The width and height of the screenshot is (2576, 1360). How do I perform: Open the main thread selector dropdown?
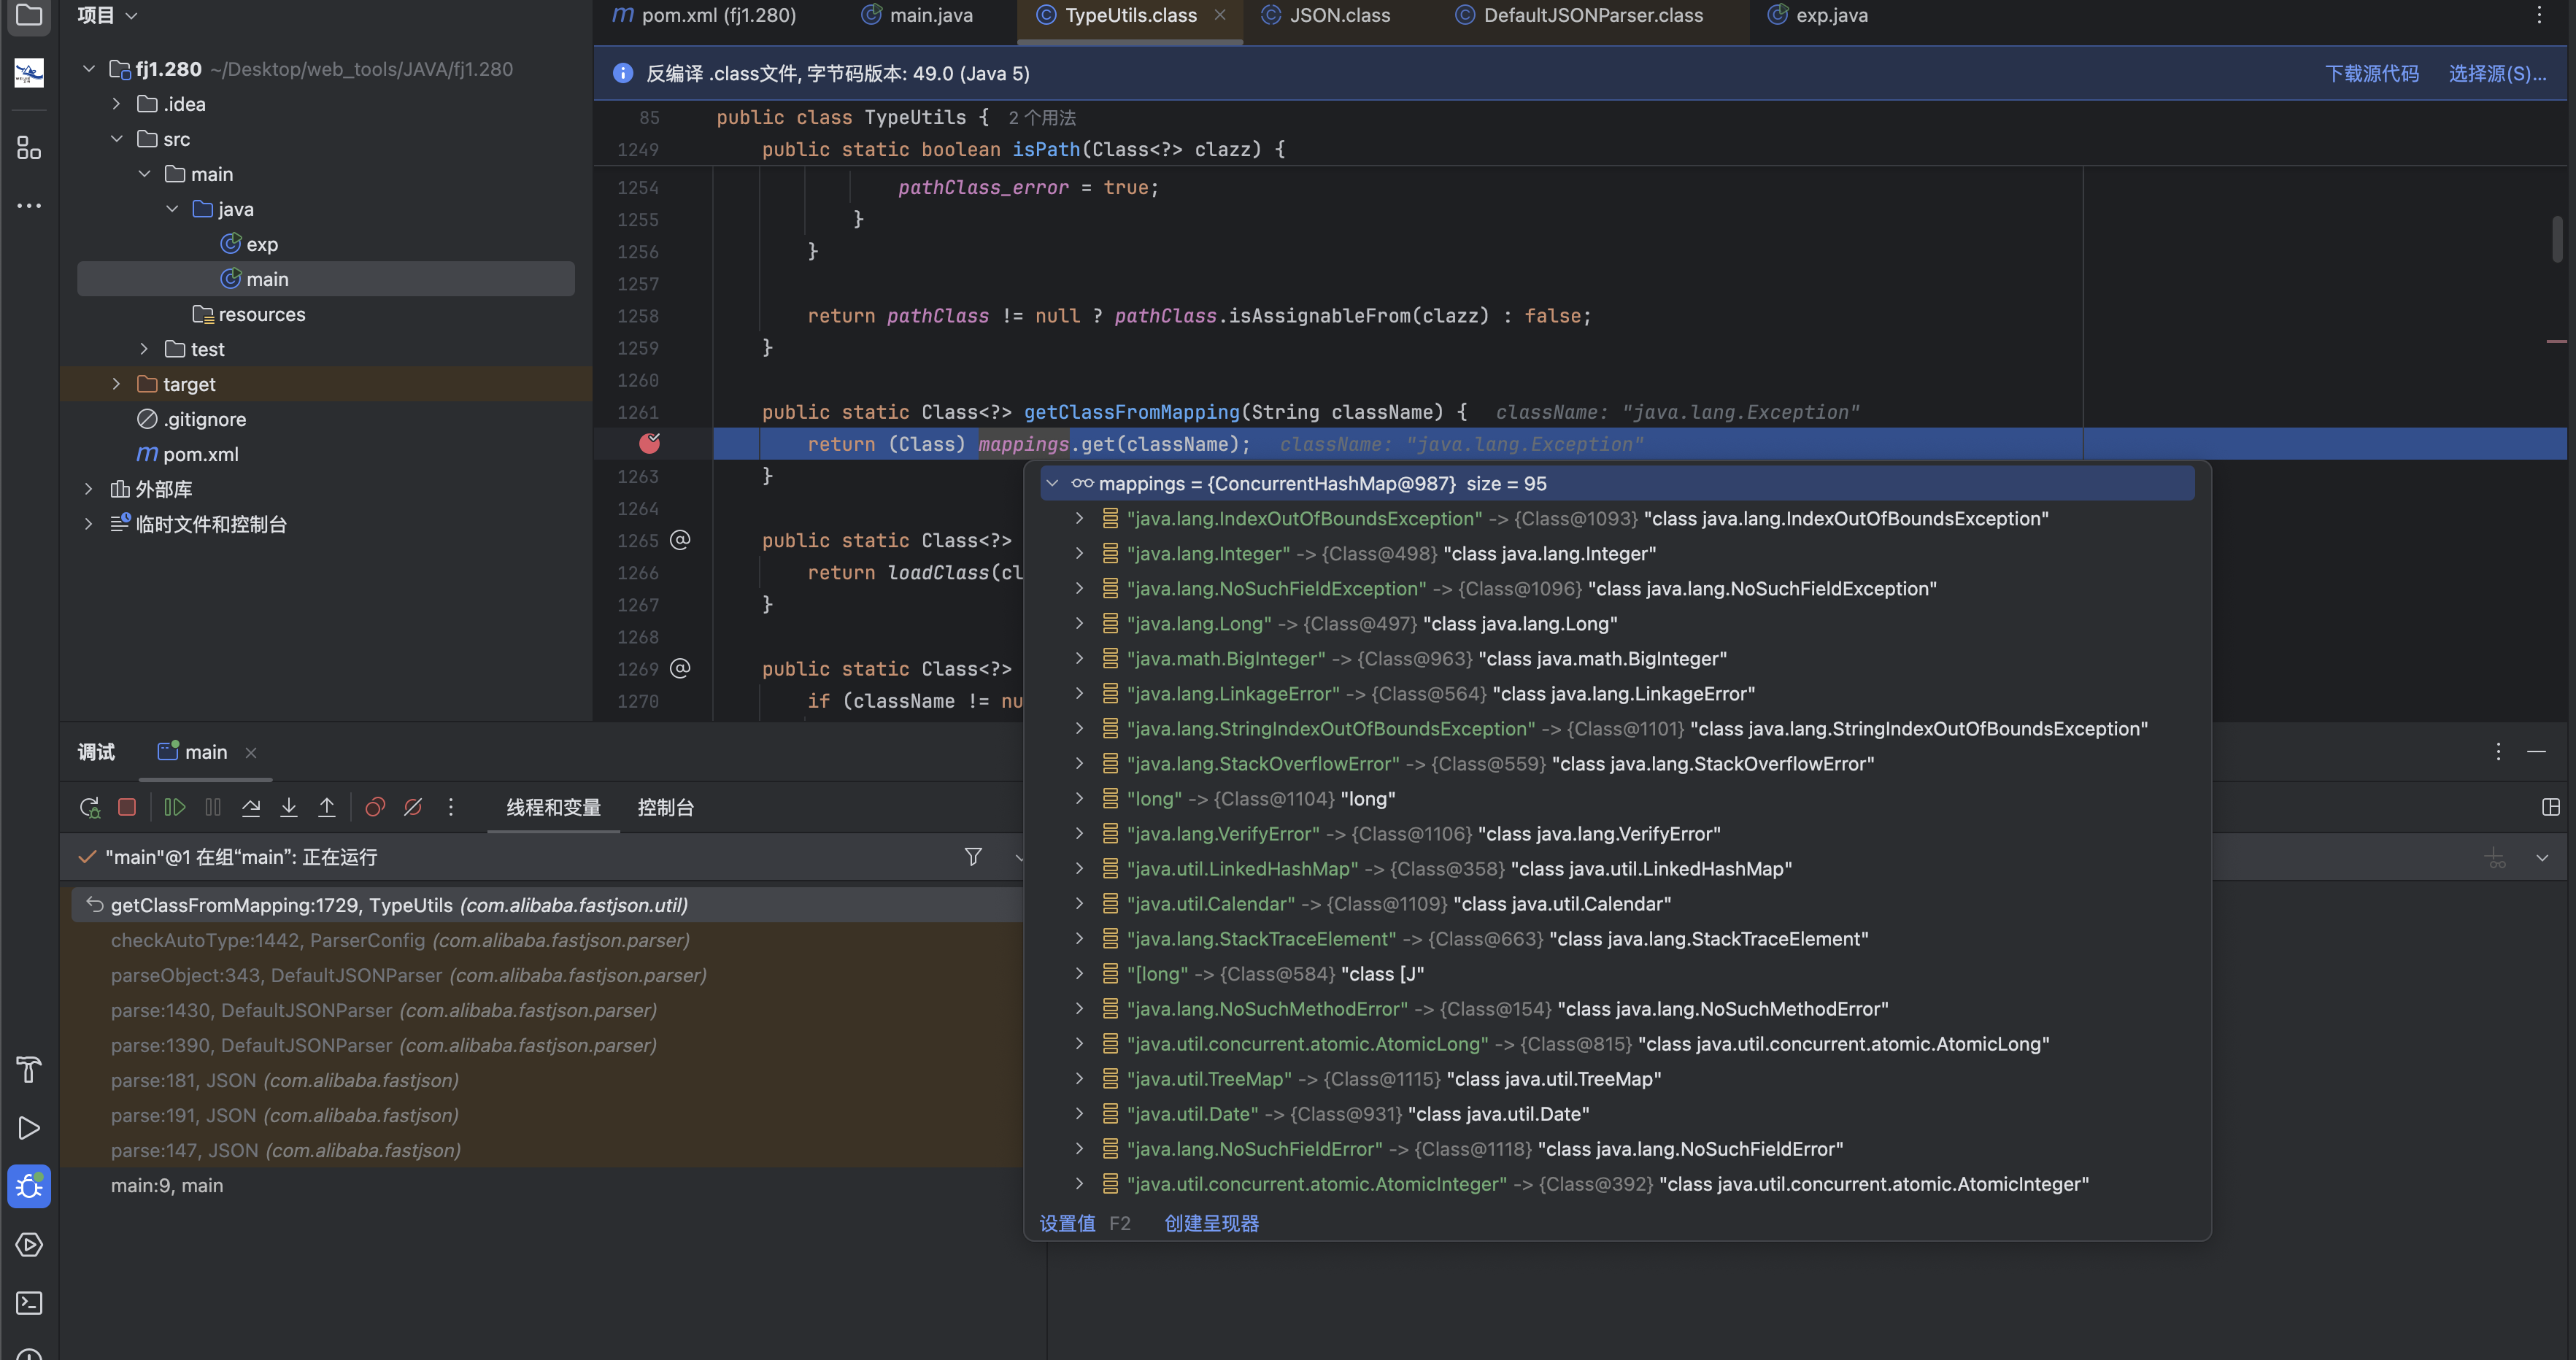1019,857
